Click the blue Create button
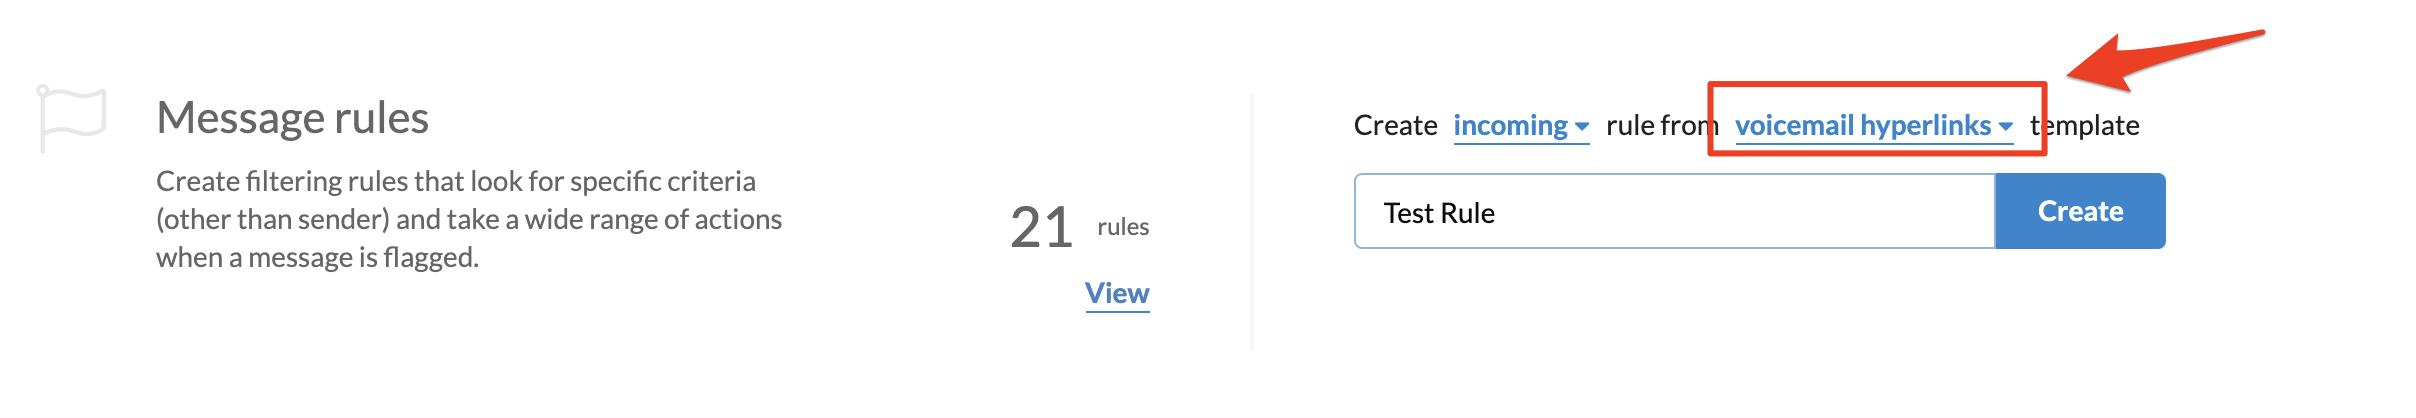 coord(2080,211)
